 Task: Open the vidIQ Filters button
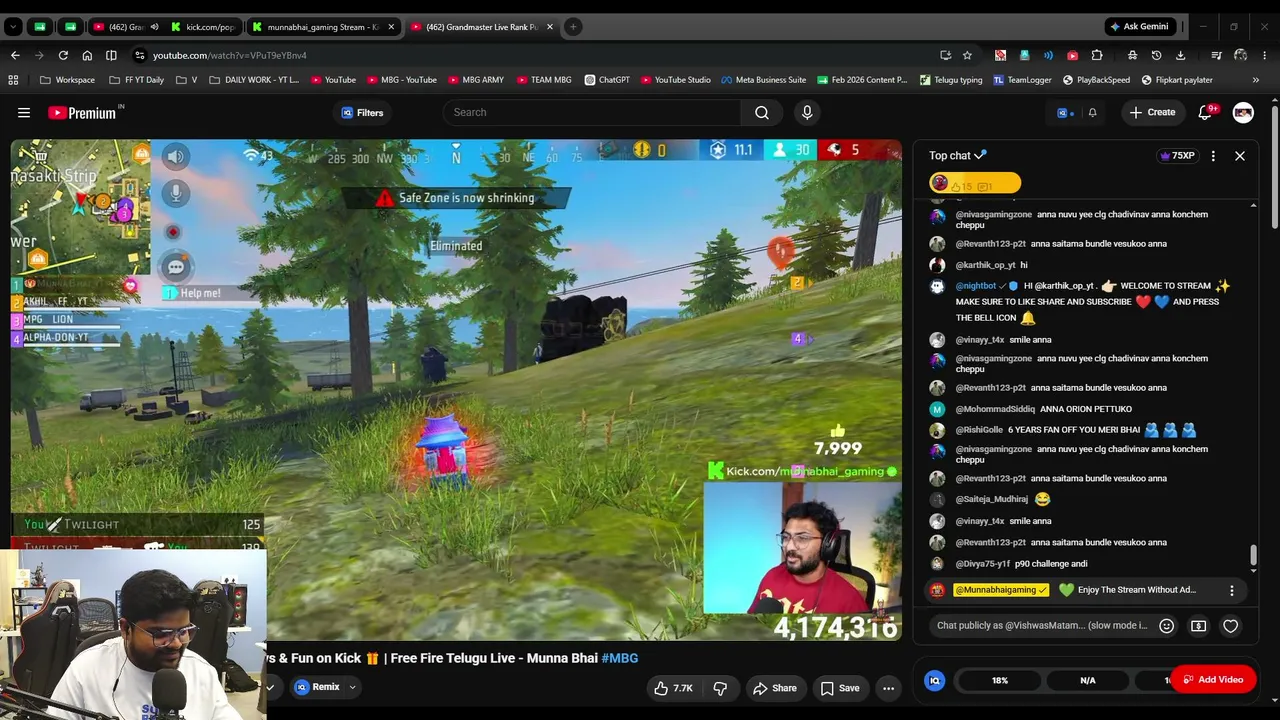point(362,113)
